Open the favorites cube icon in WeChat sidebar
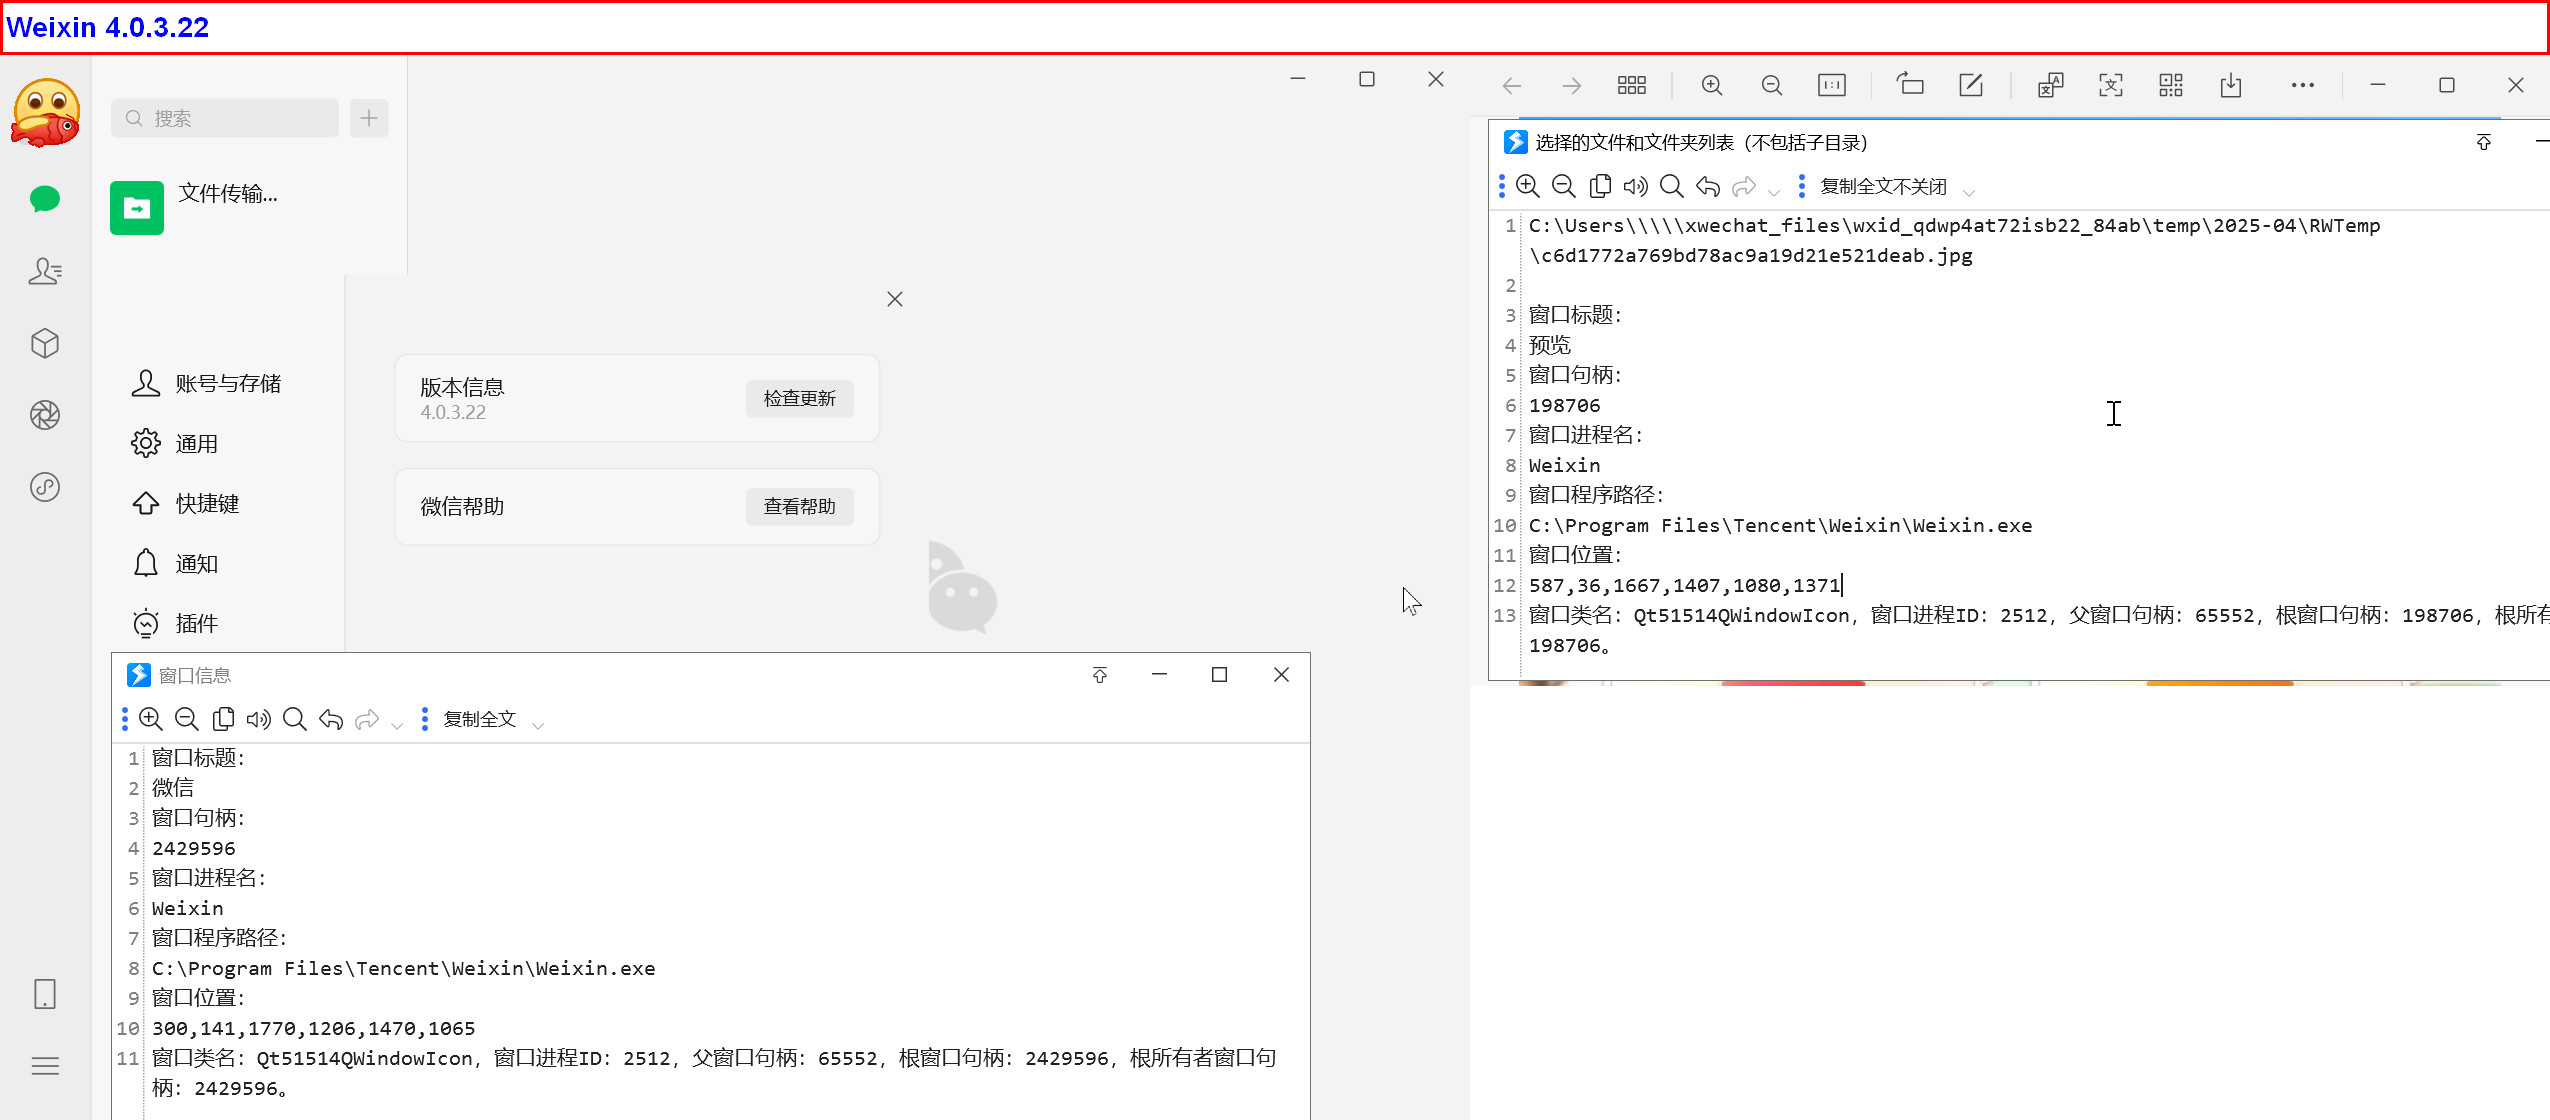Screen dimensions: 2550x1120 tap(45, 343)
